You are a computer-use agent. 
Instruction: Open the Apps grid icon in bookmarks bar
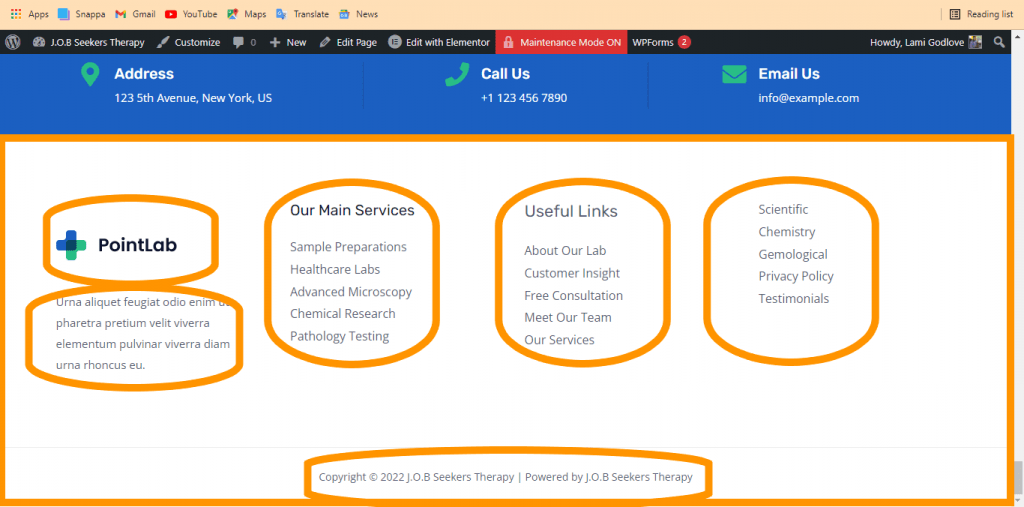pyautogui.click(x=15, y=14)
